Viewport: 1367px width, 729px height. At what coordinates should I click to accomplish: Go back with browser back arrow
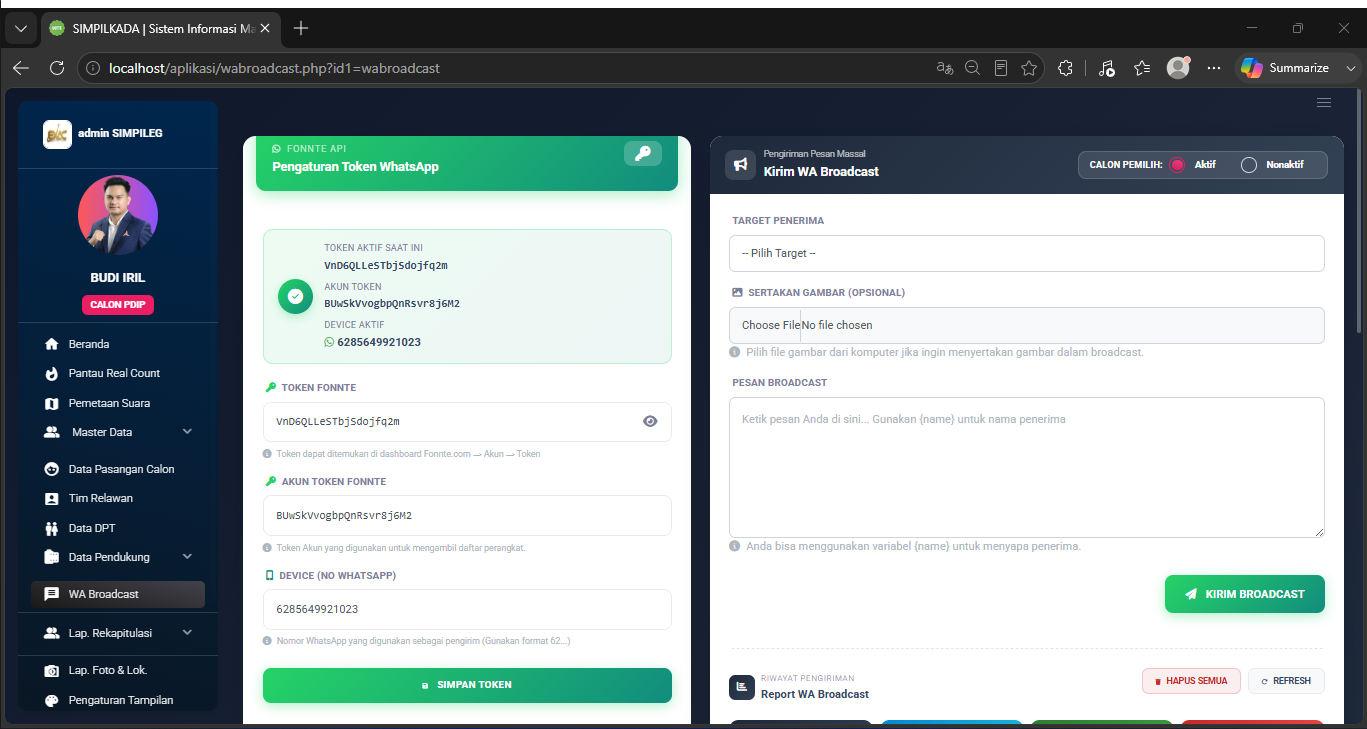[x=21, y=68]
